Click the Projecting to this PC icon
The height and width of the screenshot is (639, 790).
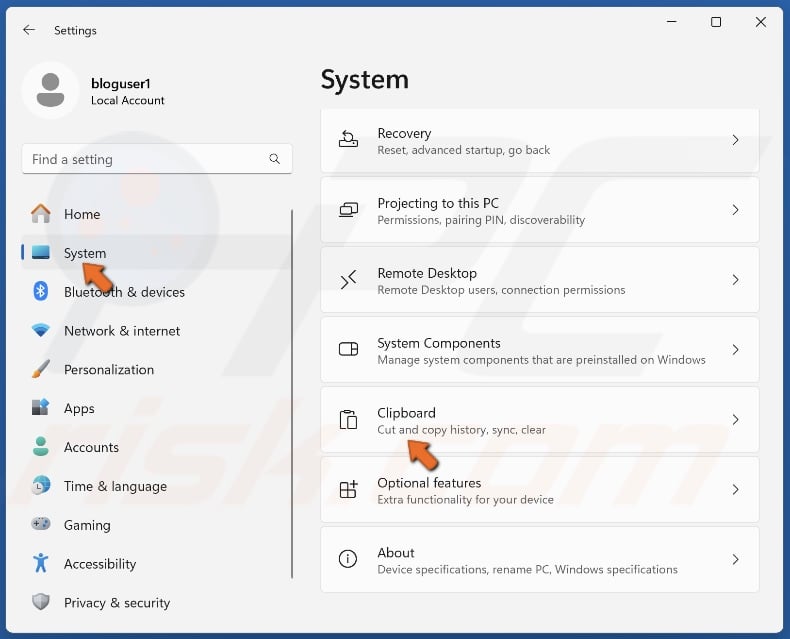click(348, 210)
